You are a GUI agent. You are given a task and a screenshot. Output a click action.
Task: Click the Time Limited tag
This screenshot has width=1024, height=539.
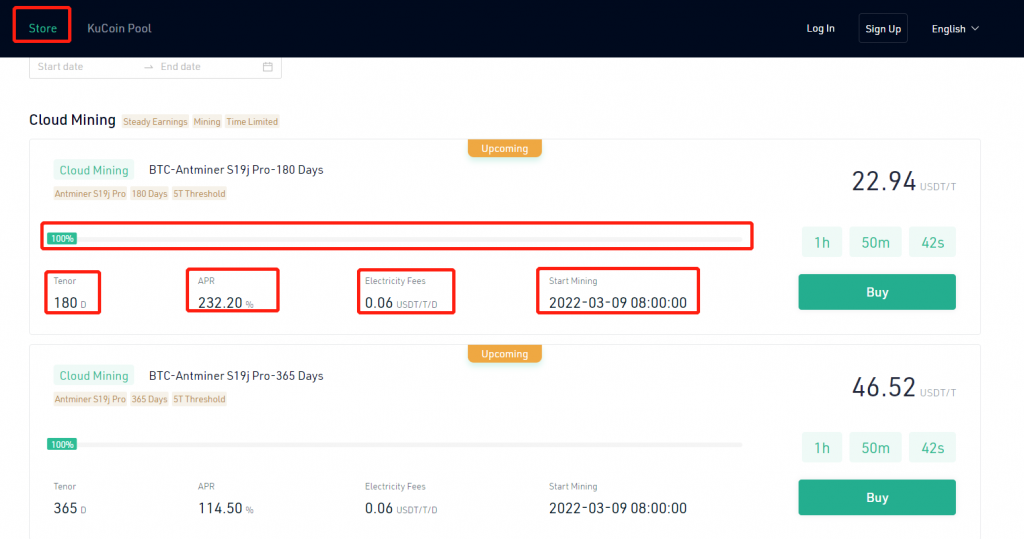[252, 122]
